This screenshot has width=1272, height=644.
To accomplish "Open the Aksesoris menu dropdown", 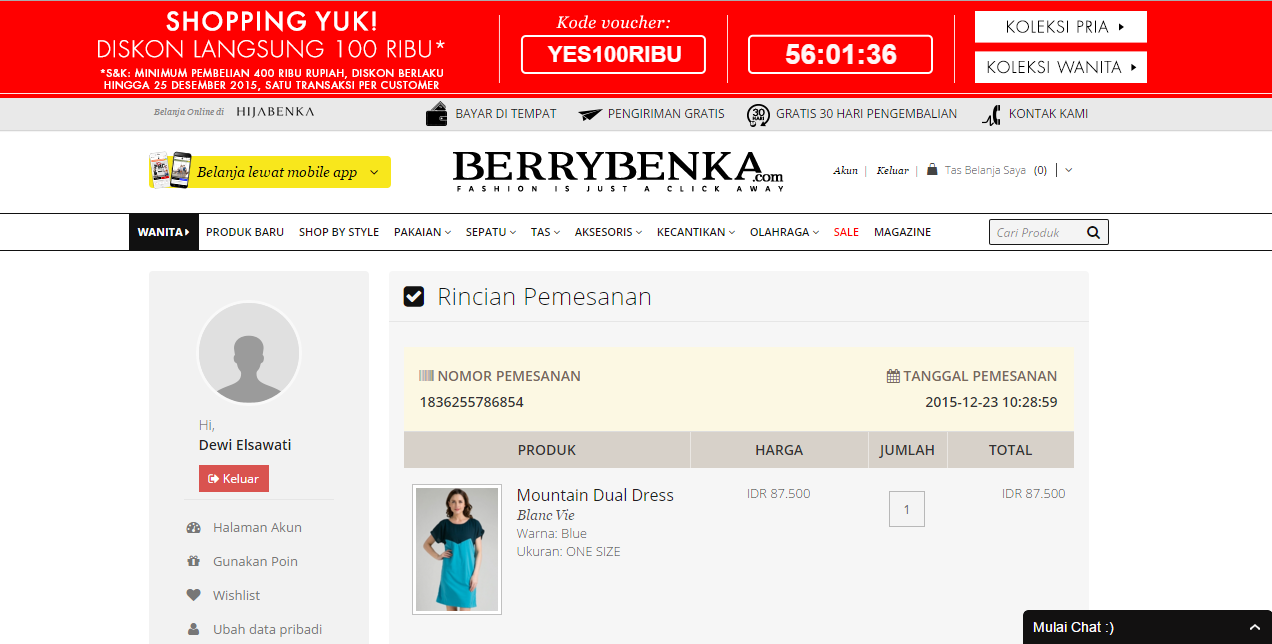I will pos(608,232).
